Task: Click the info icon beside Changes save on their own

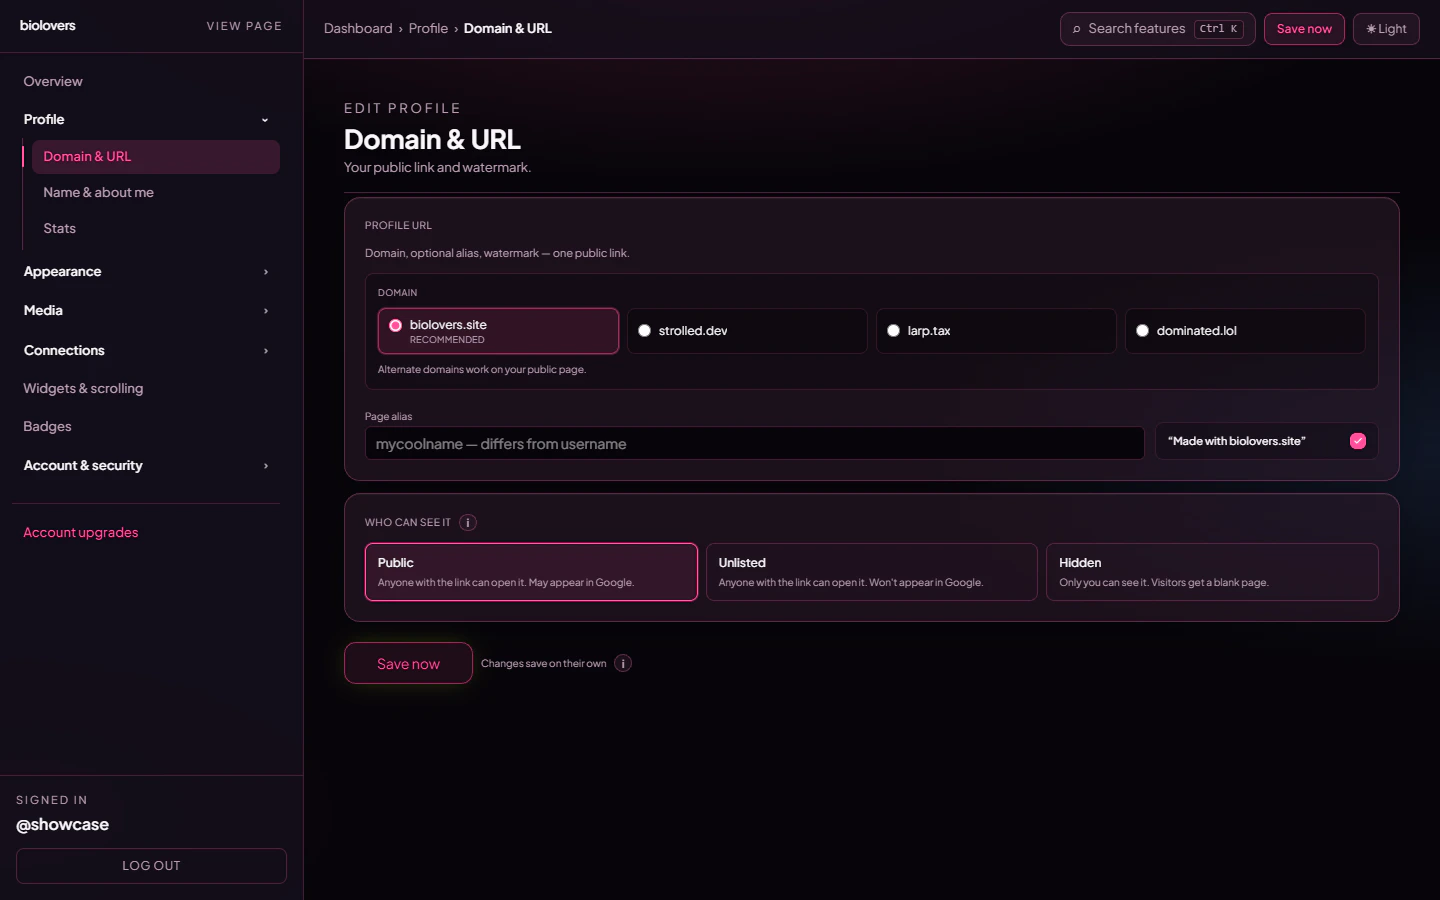Action: coord(623,663)
